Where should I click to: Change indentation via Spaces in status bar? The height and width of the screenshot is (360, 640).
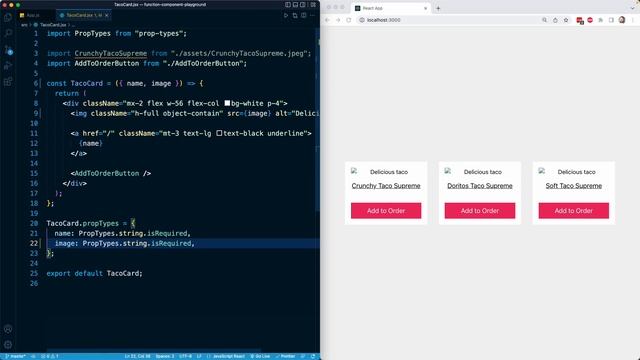(165, 356)
